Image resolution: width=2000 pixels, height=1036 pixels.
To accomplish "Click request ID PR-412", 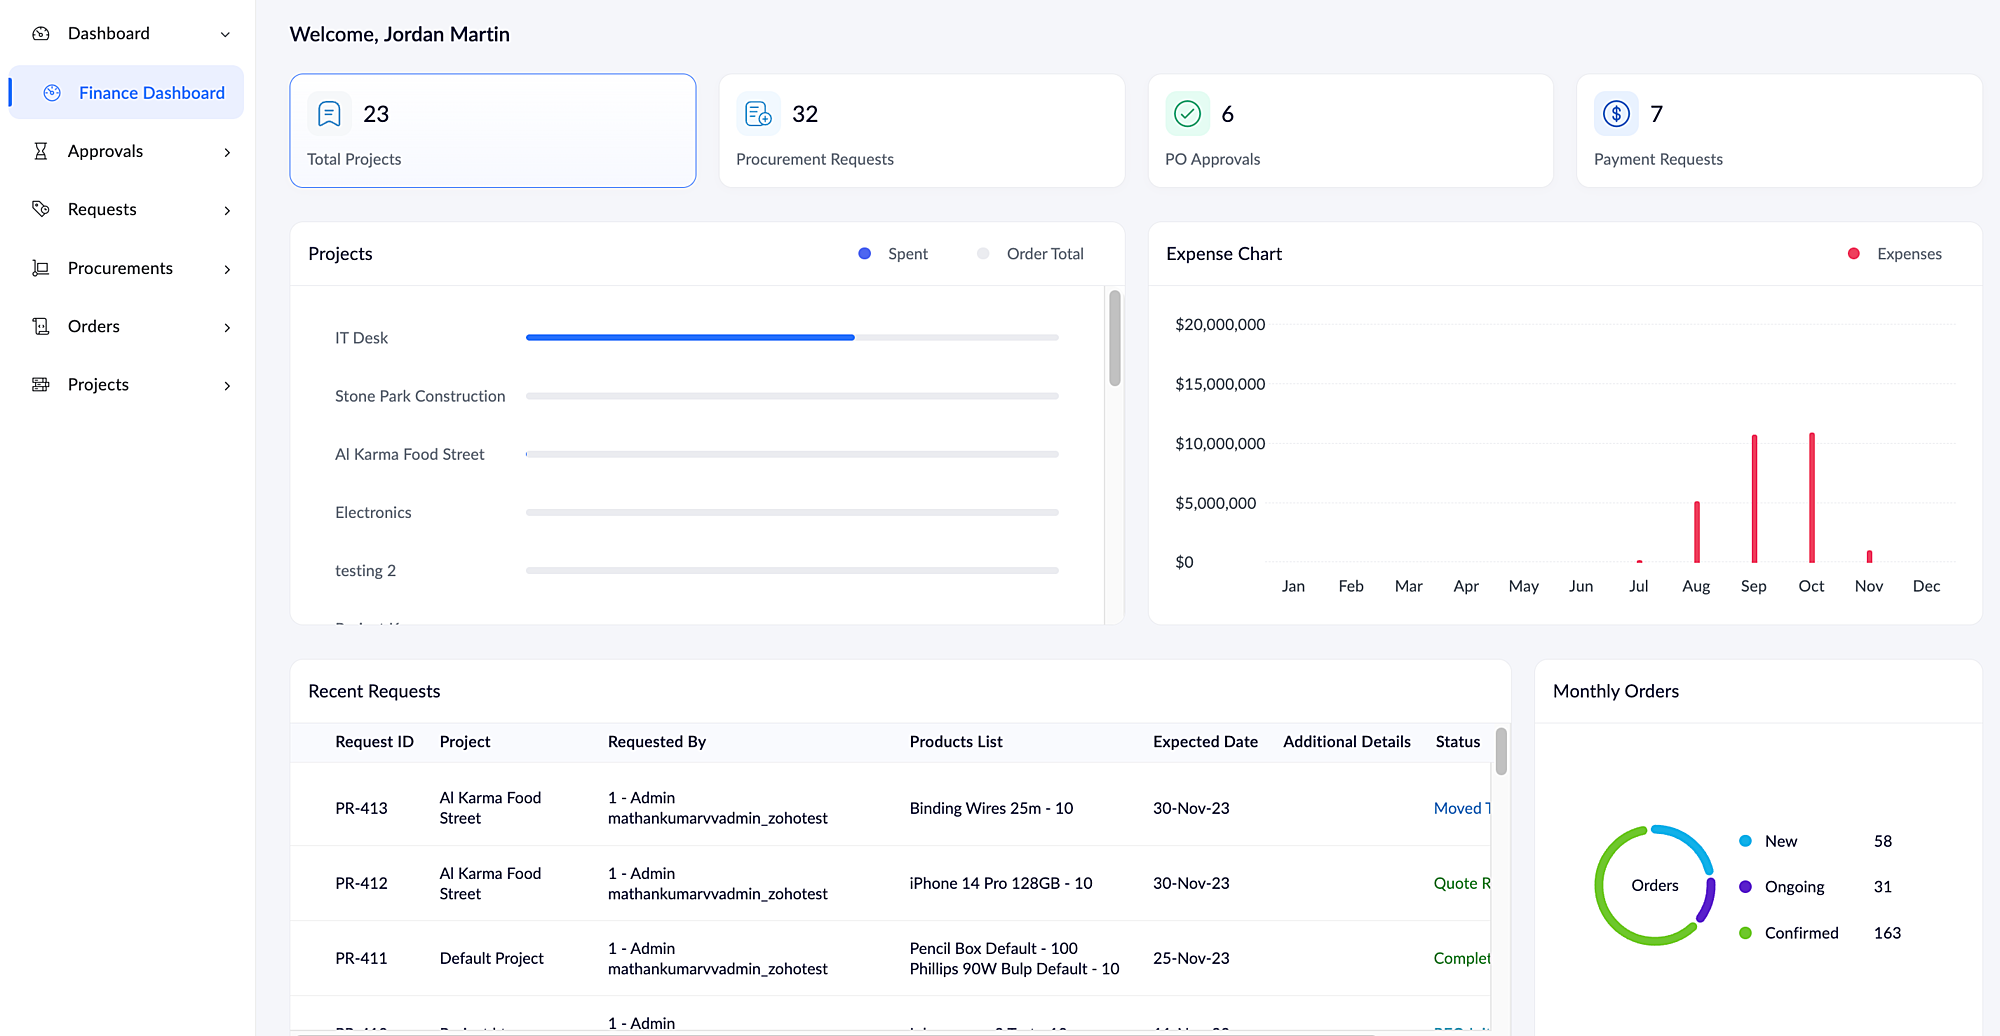I will [x=361, y=883].
